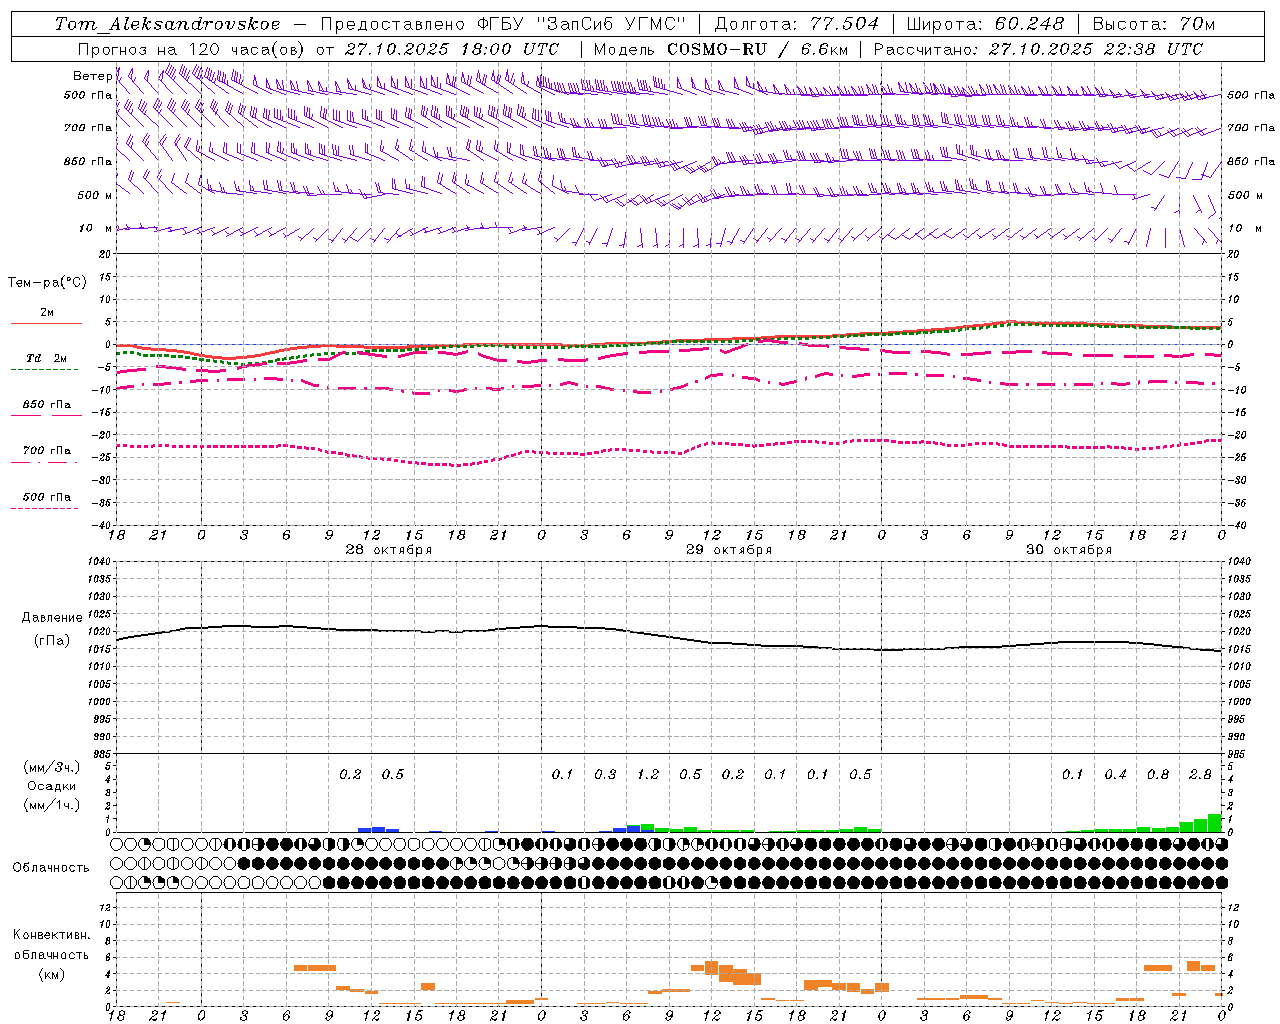Click the 'Прогноз на 120 часа(ов)' text
Screen dimensions: 1280x1024
[192, 49]
